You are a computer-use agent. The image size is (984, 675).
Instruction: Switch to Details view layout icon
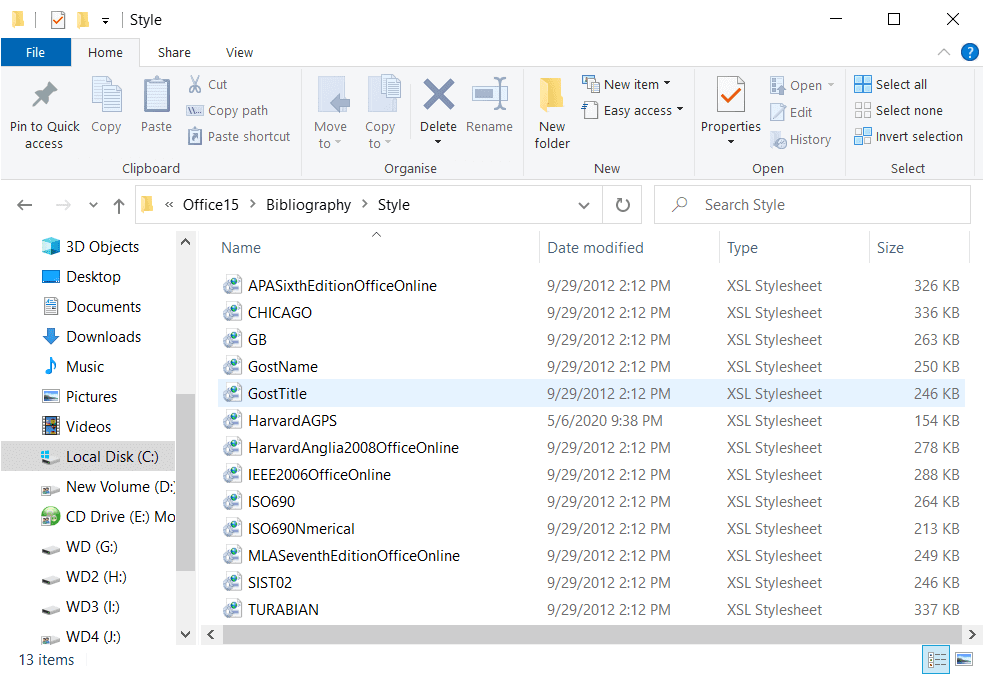click(x=937, y=659)
